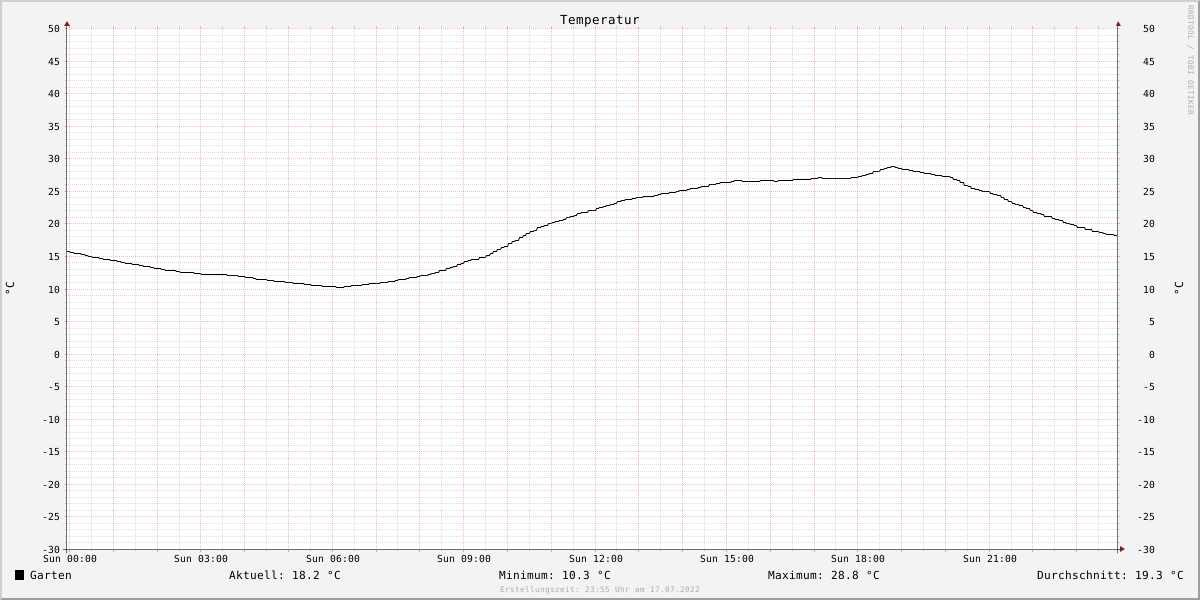The height and width of the screenshot is (600, 1200).
Task: Click the left axis -30 label
Action: tap(51, 550)
